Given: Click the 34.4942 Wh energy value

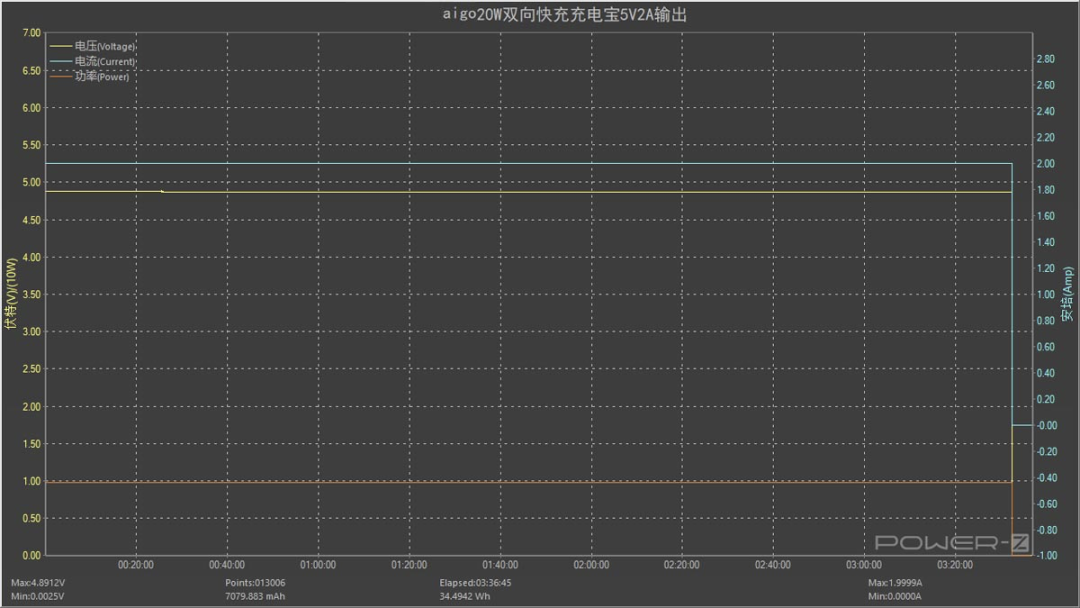Looking at the screenshot, I should [465, 596].
